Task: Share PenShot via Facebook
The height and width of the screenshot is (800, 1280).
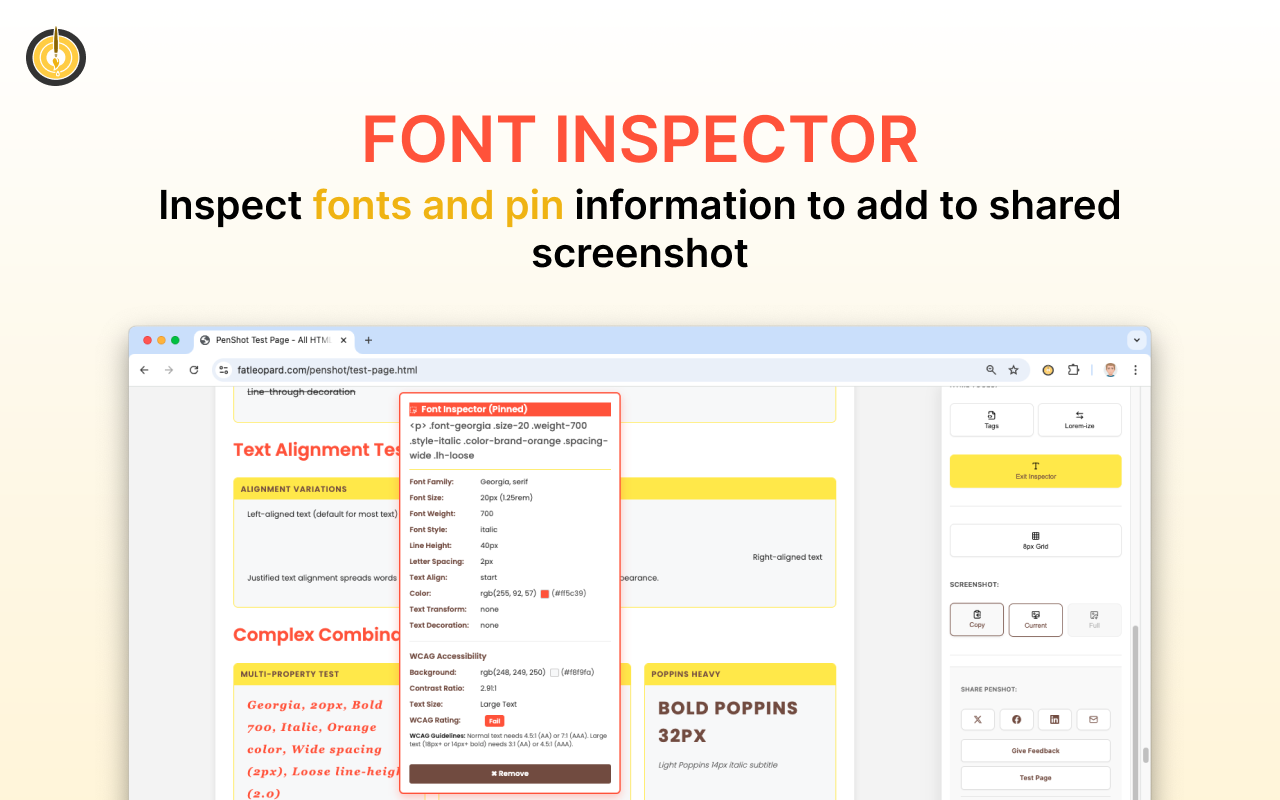Action: [1016, 719]
